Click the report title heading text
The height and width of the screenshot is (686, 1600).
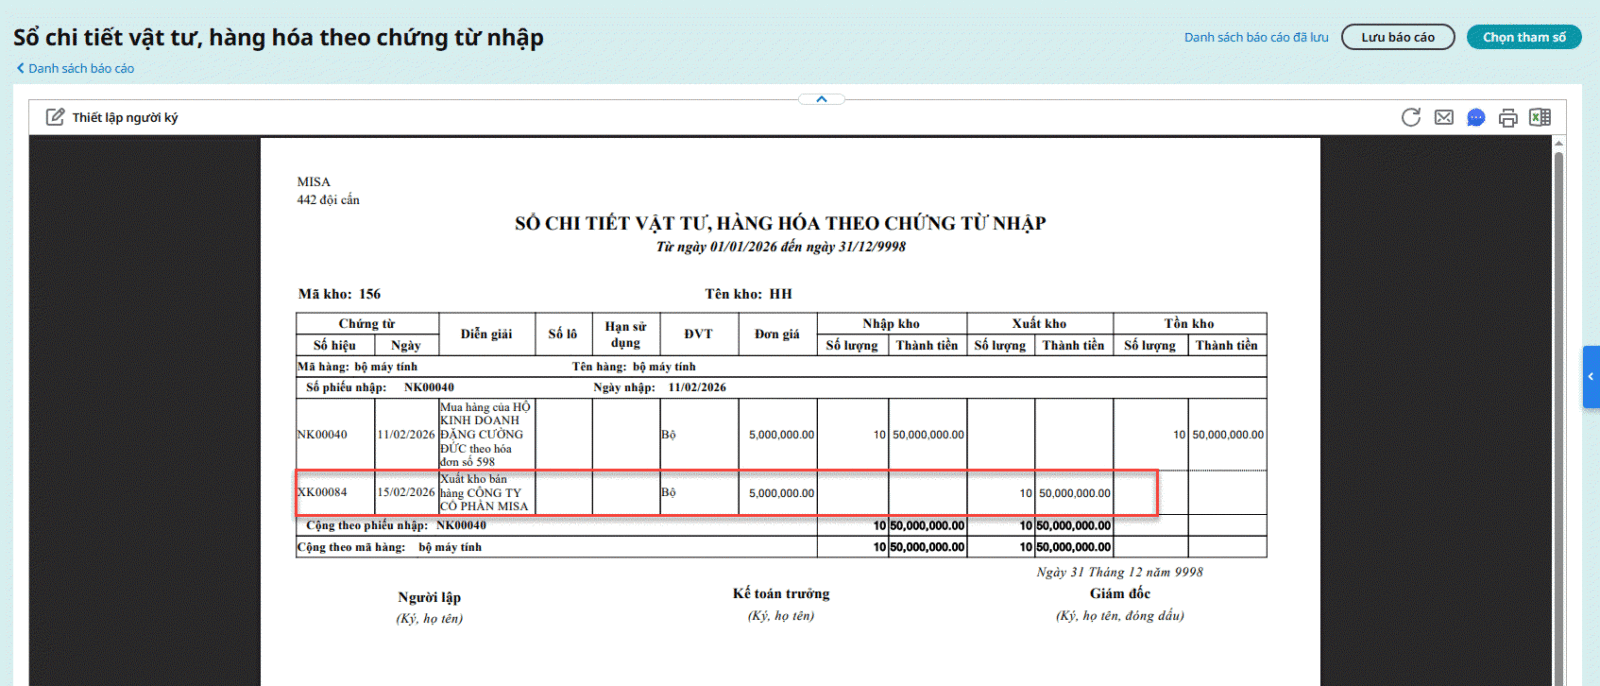pyautogui.click(x=781, y=223)
